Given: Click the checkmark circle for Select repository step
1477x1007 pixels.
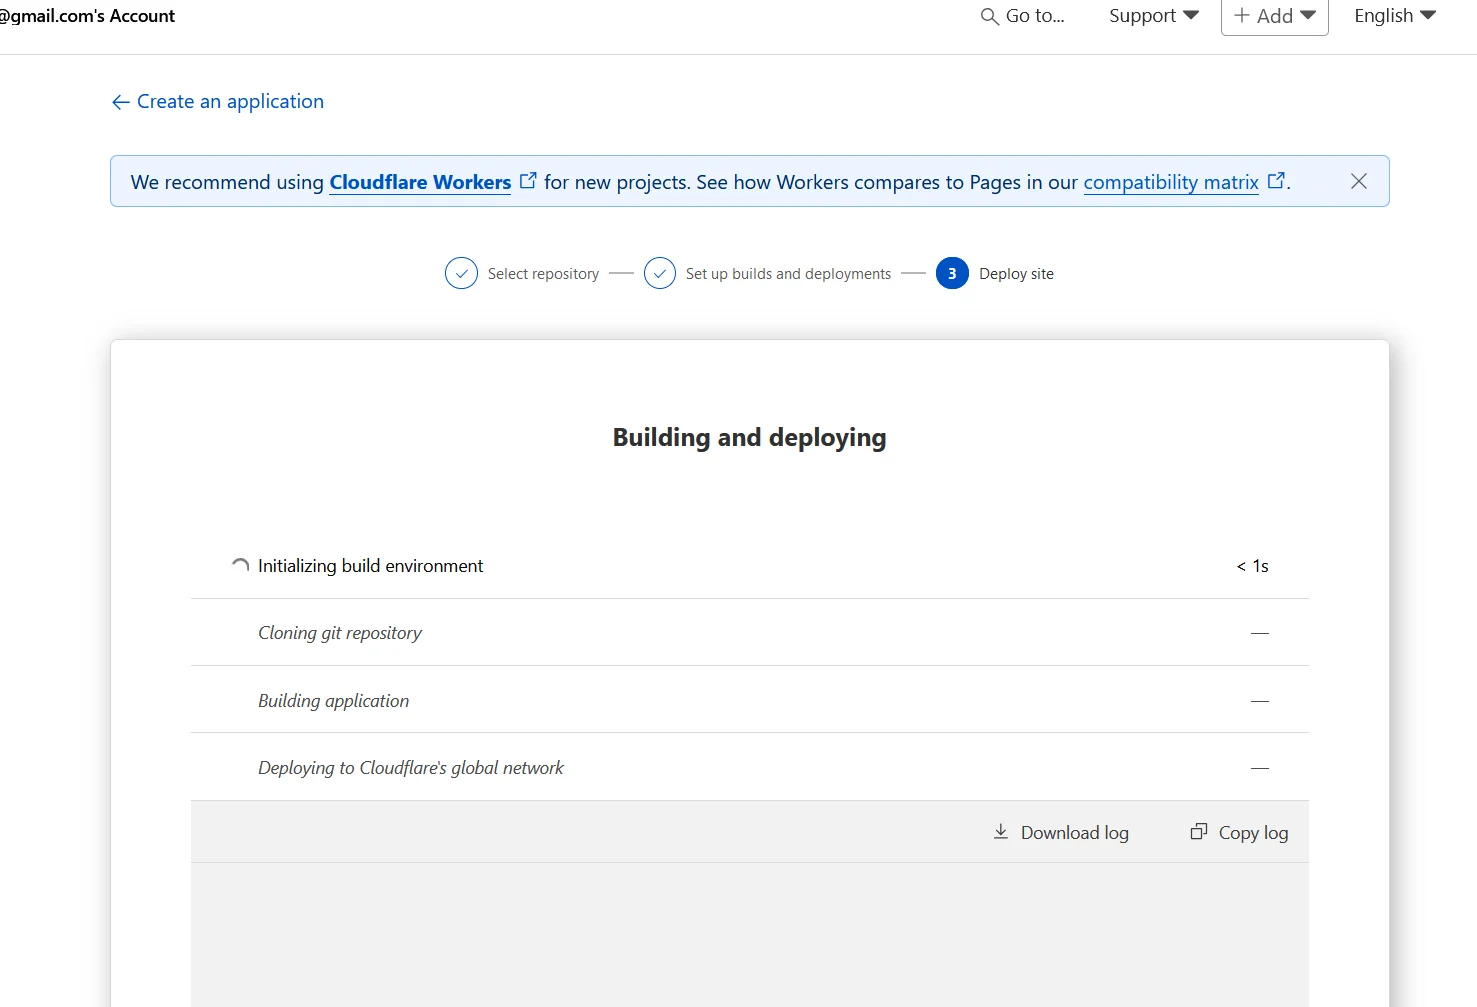Looking at the screenshot, I should (461, 273).
